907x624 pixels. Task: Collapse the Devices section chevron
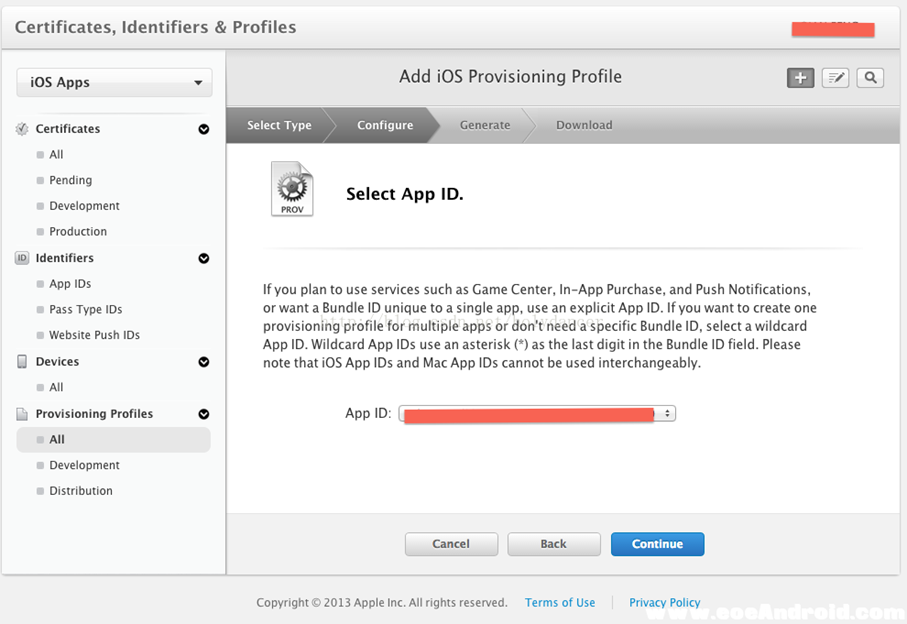pyautogui.click(x=204, y=362)
